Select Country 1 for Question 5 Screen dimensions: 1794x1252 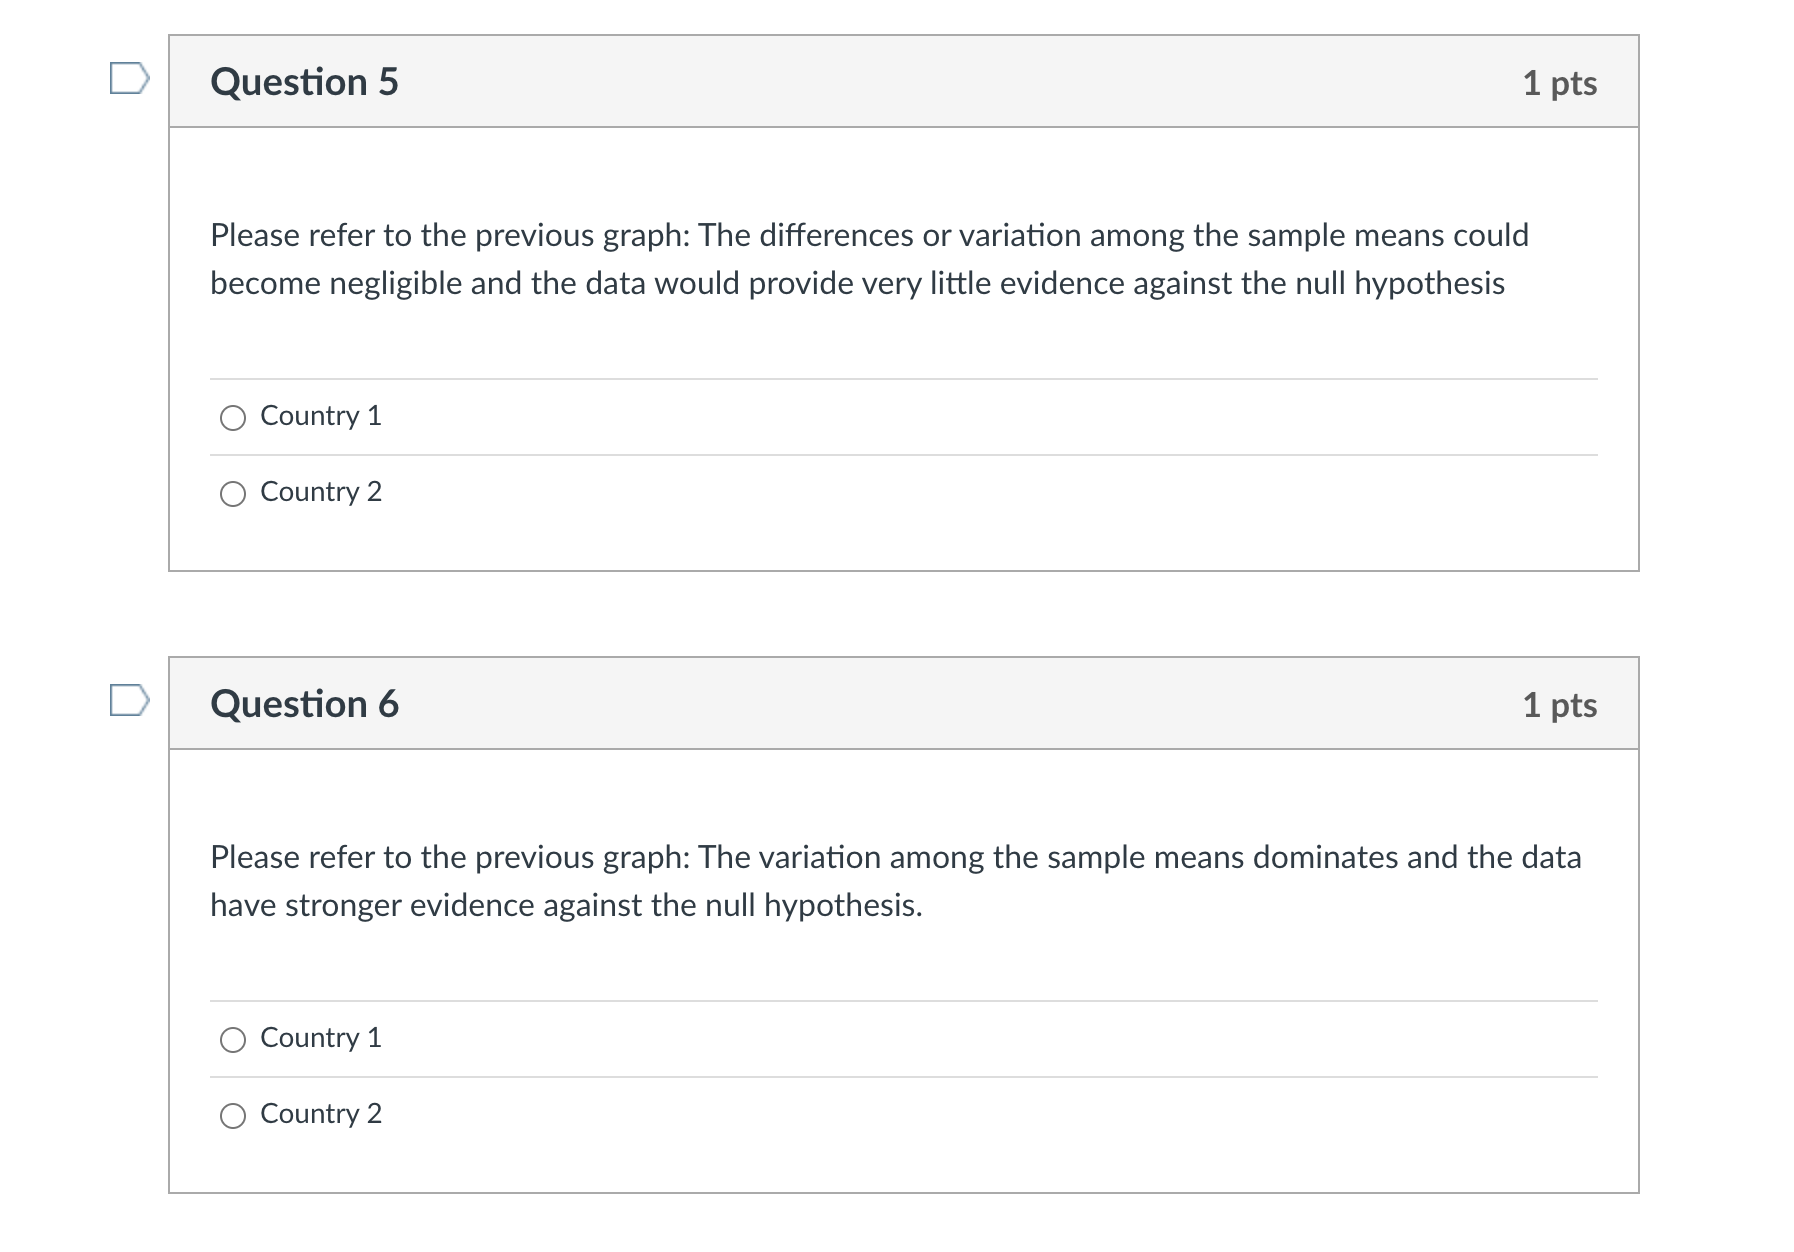[x=233, y=417]
